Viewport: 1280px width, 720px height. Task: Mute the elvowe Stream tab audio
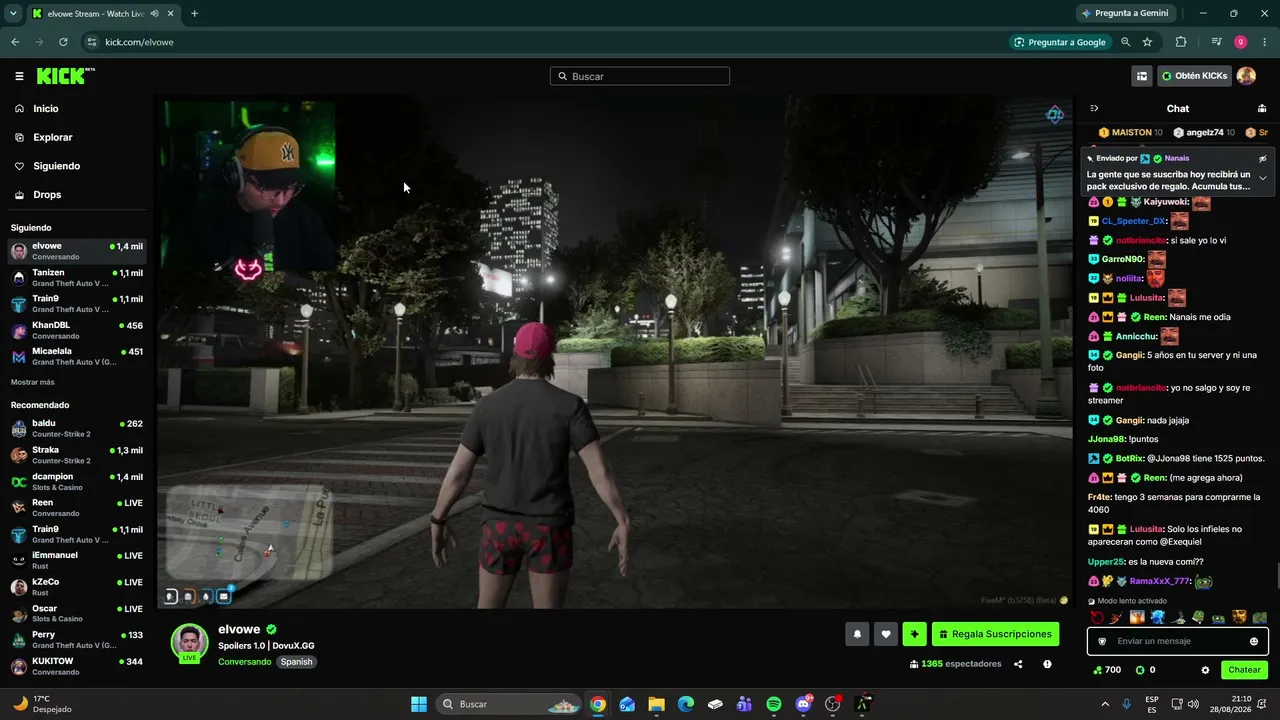point(153,14)
